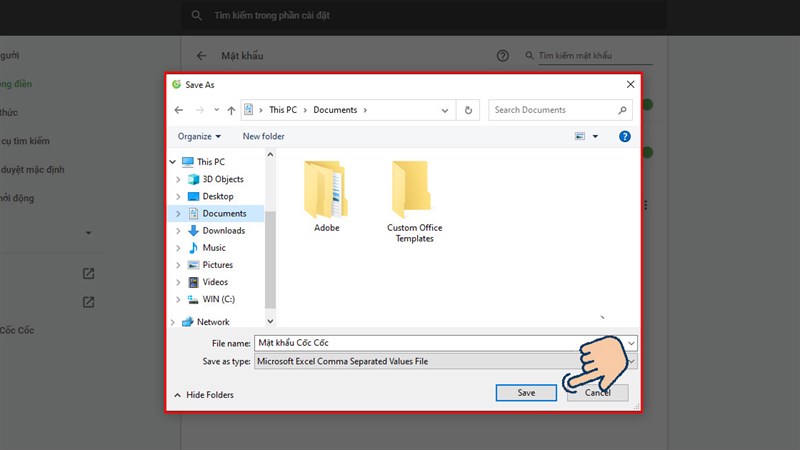Open the password help icon in Cốc Cốc

click(503, 56)
